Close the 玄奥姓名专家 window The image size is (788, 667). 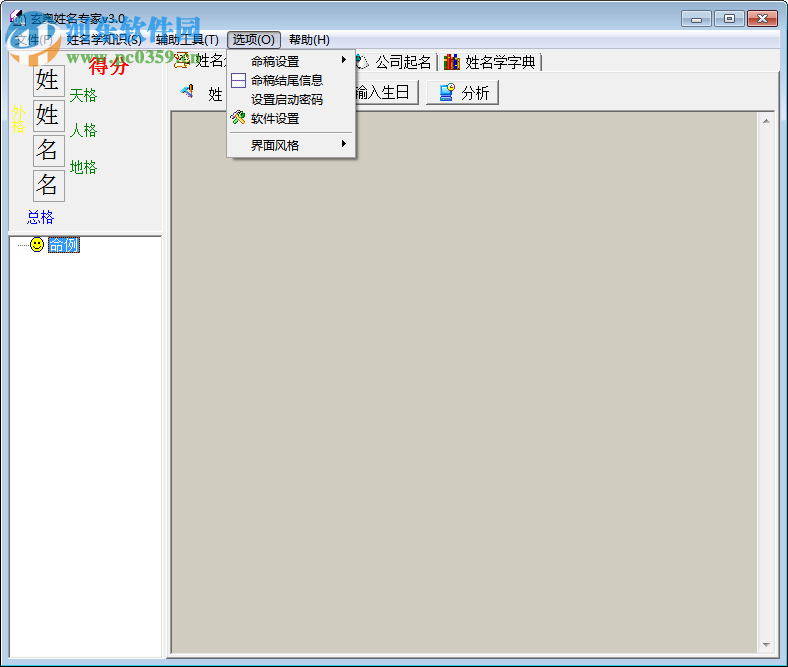click(x=762, y=19)
